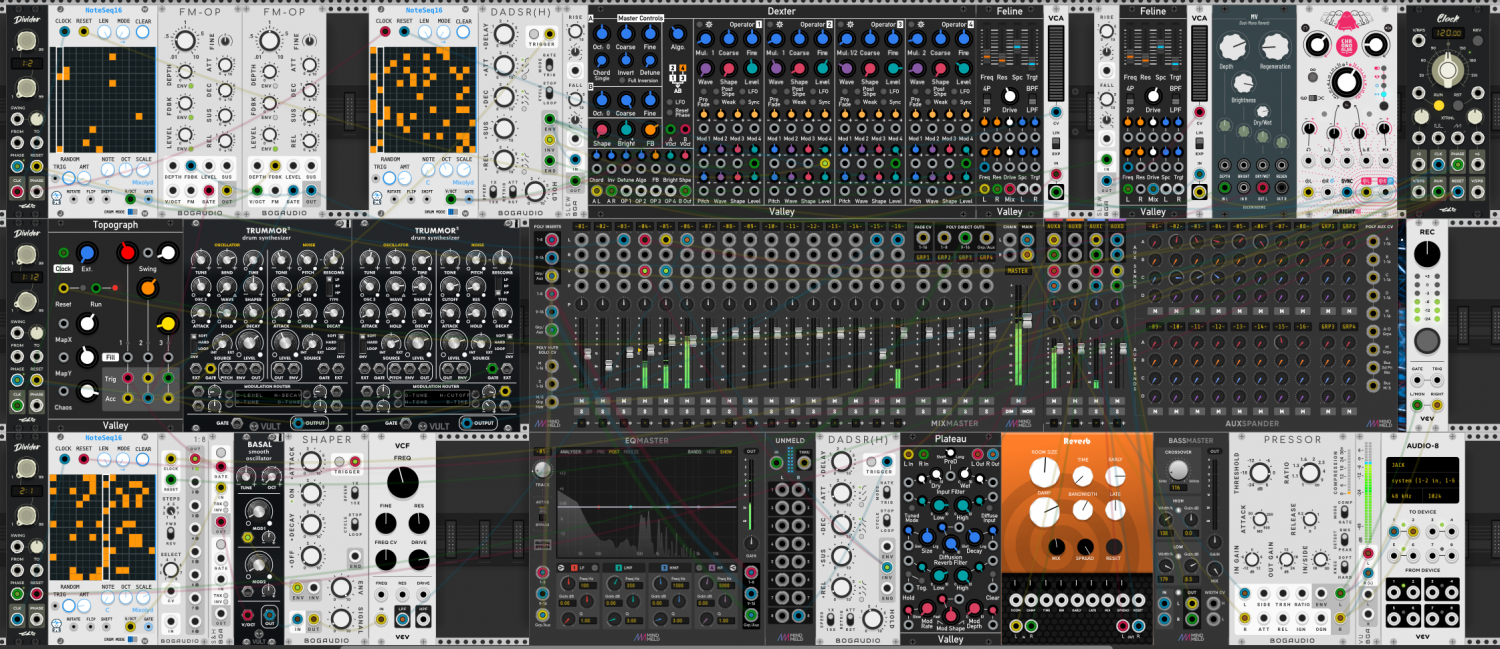Click the Regeneration knob on the MV reverb
This screenshot has width=1500, height=649.
[1273, 46]
